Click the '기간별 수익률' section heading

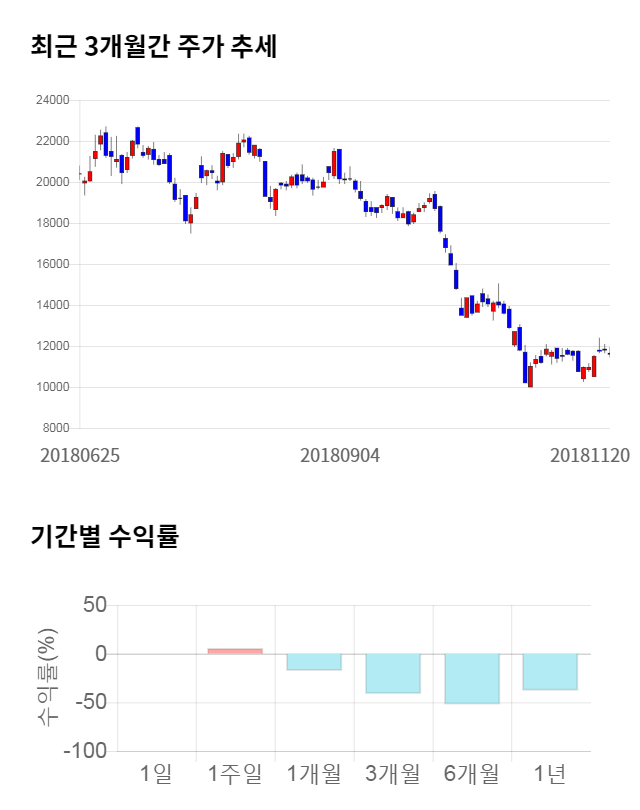click(x=104, y=536)
